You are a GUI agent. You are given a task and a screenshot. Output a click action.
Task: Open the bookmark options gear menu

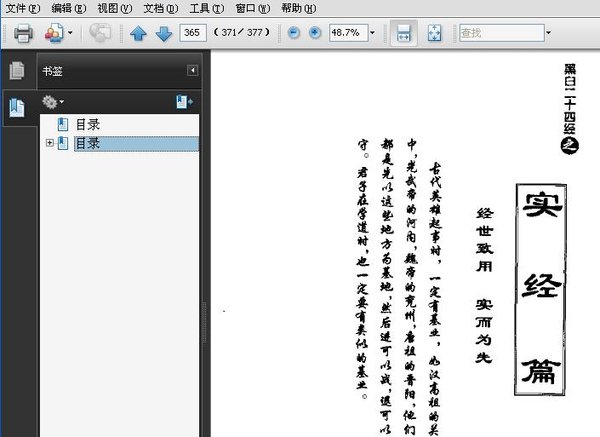pyautogui.click(x=52, y=102)
